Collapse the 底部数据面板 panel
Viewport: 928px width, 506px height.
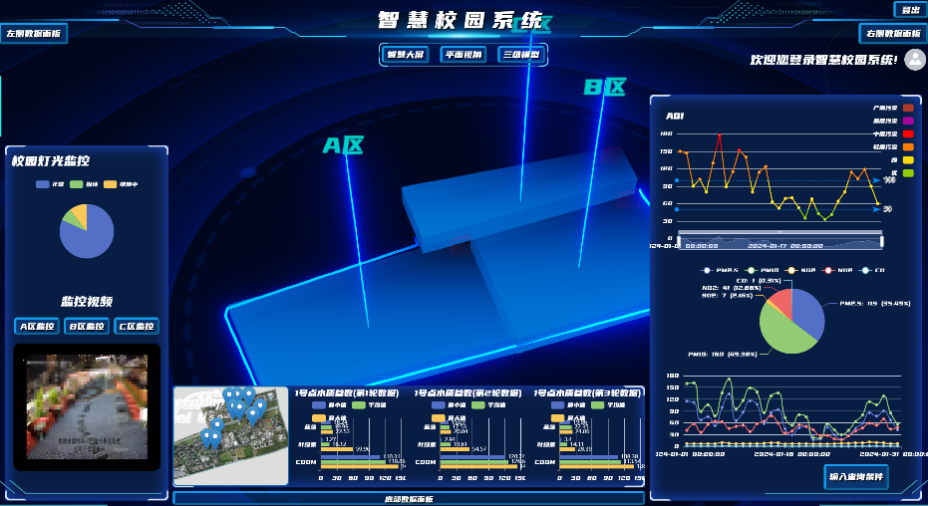tap(408, 498)
